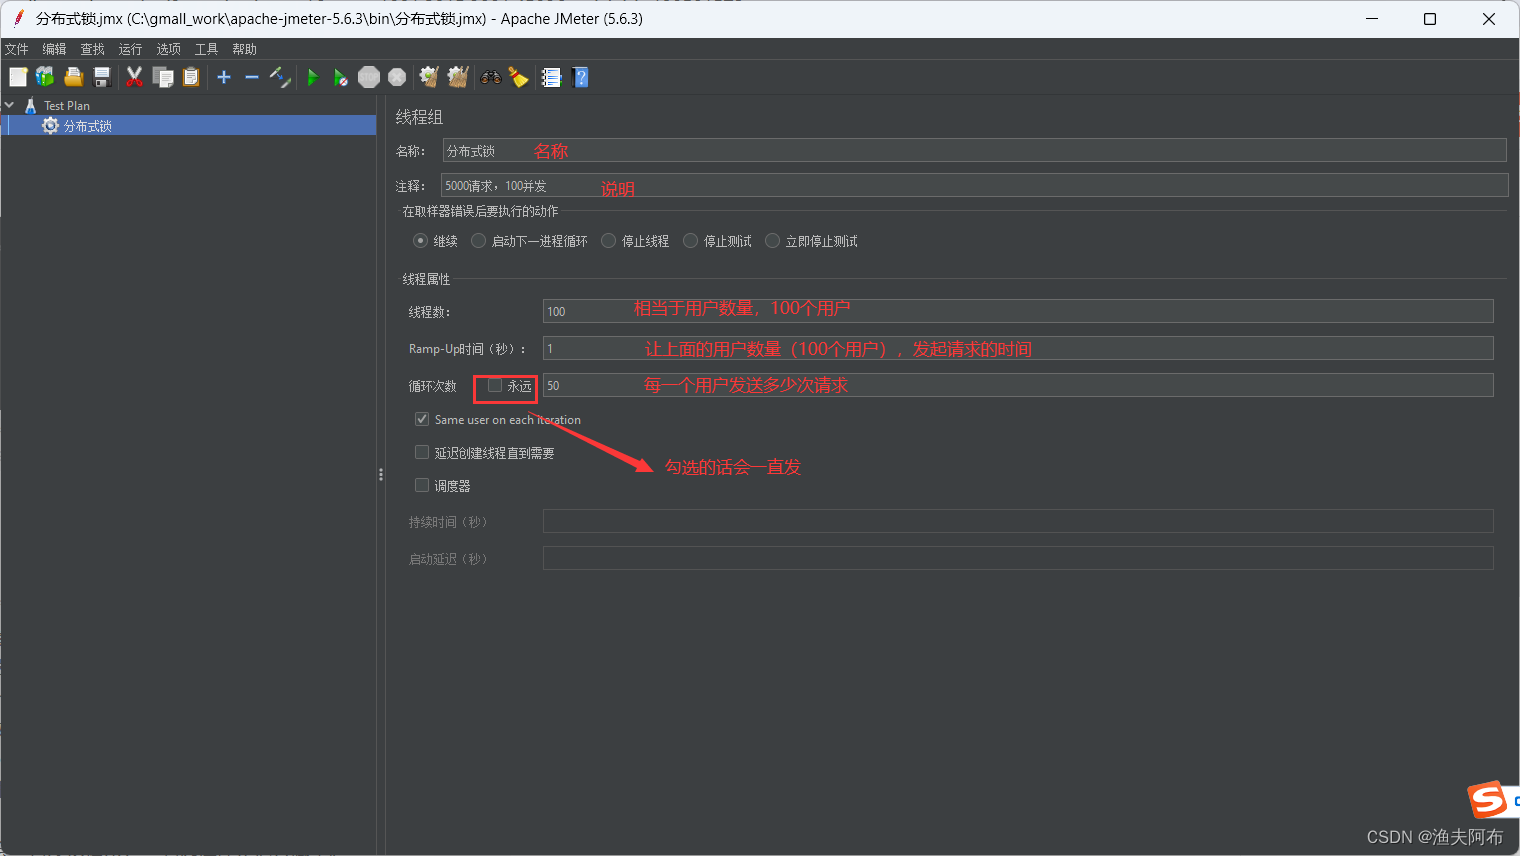Maximize the JMeter window
1520x856 pixels.
tap(1430, 19)
